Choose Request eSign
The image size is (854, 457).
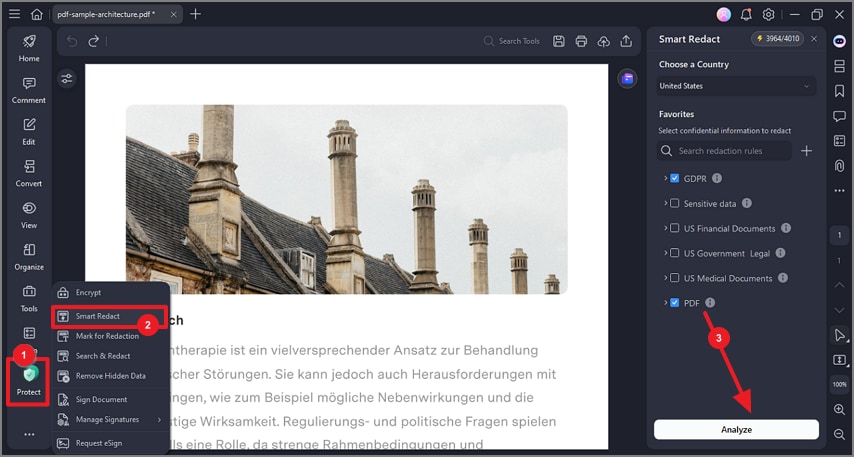click(111, 443)
